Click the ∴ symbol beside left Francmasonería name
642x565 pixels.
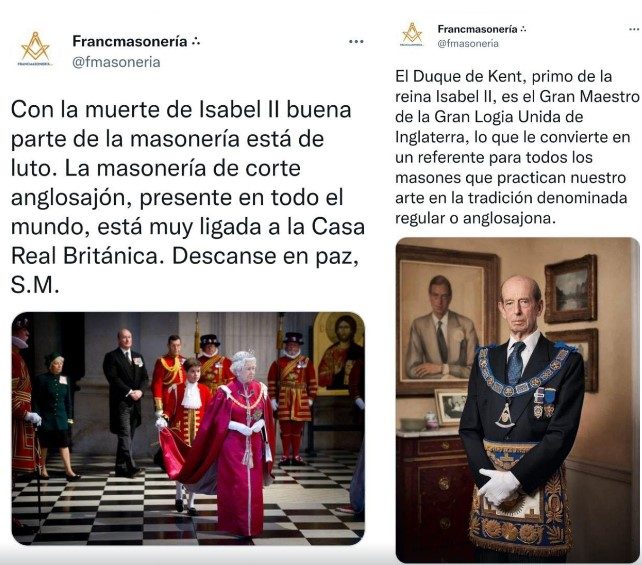click(196, 41)
